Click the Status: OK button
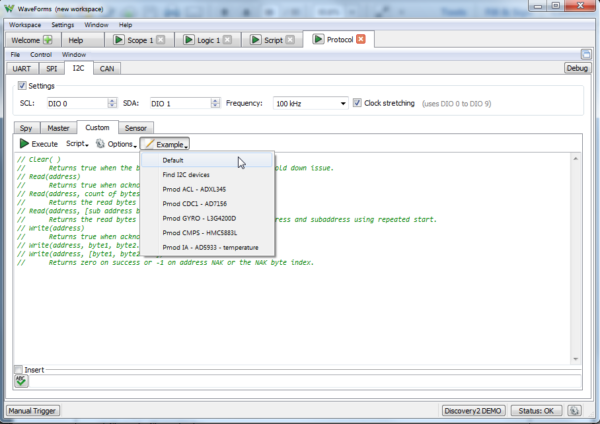Viewport: 600px width, 424px height. coord(536,411)
